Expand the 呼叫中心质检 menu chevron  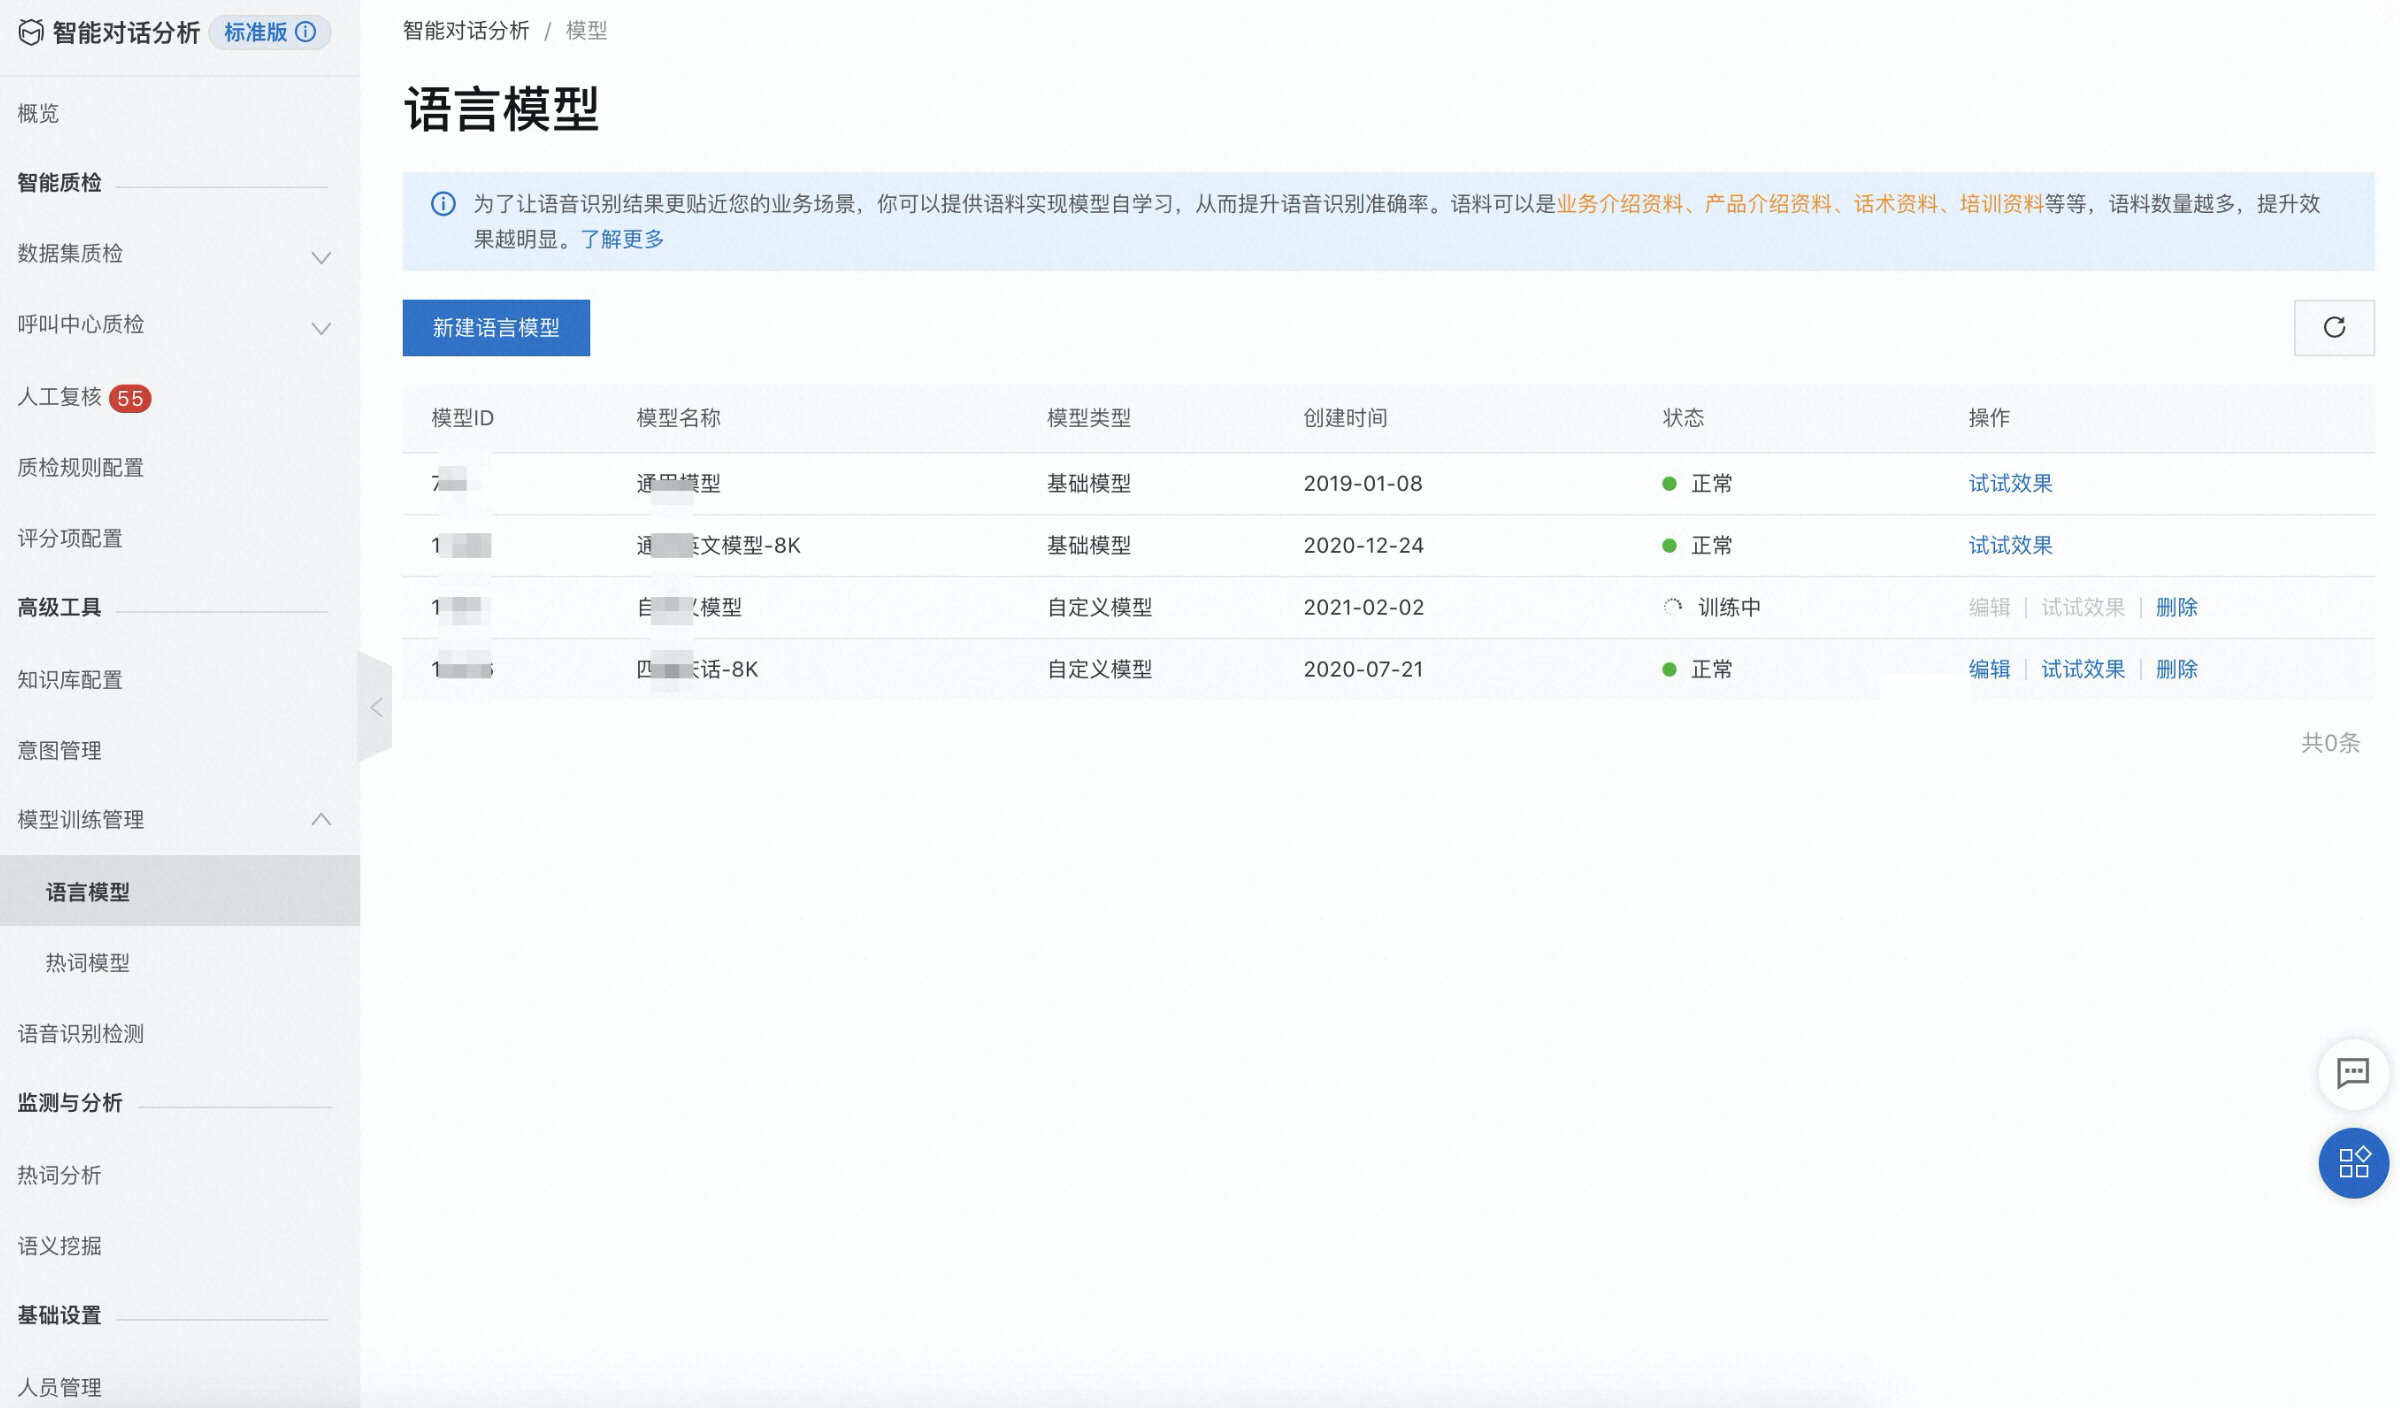(x=321, y=328)
